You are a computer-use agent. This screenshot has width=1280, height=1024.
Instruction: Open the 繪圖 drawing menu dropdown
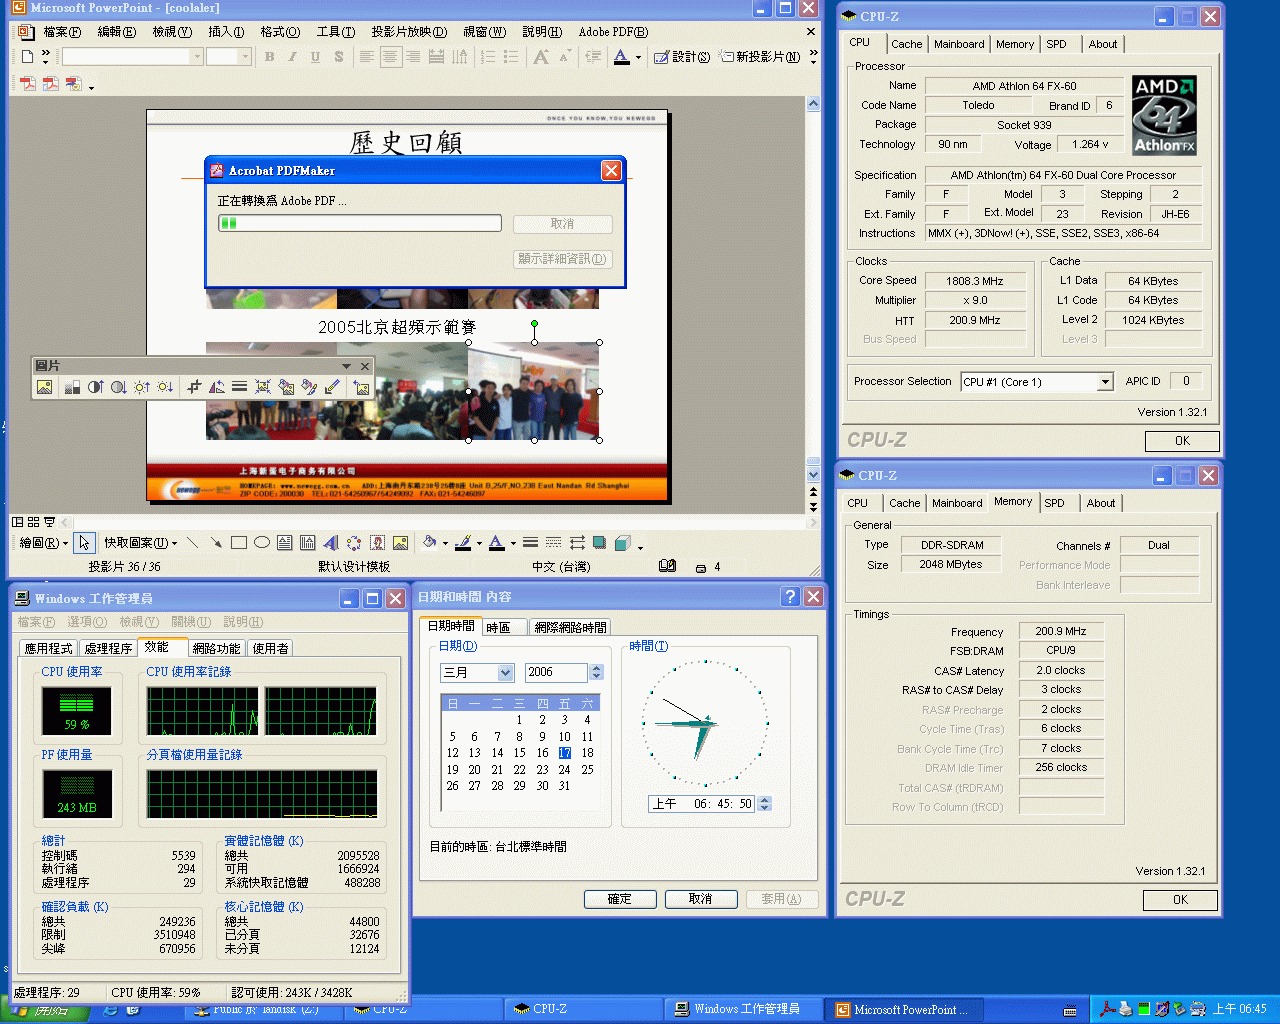pyautogui.click(x=44, y=543)
